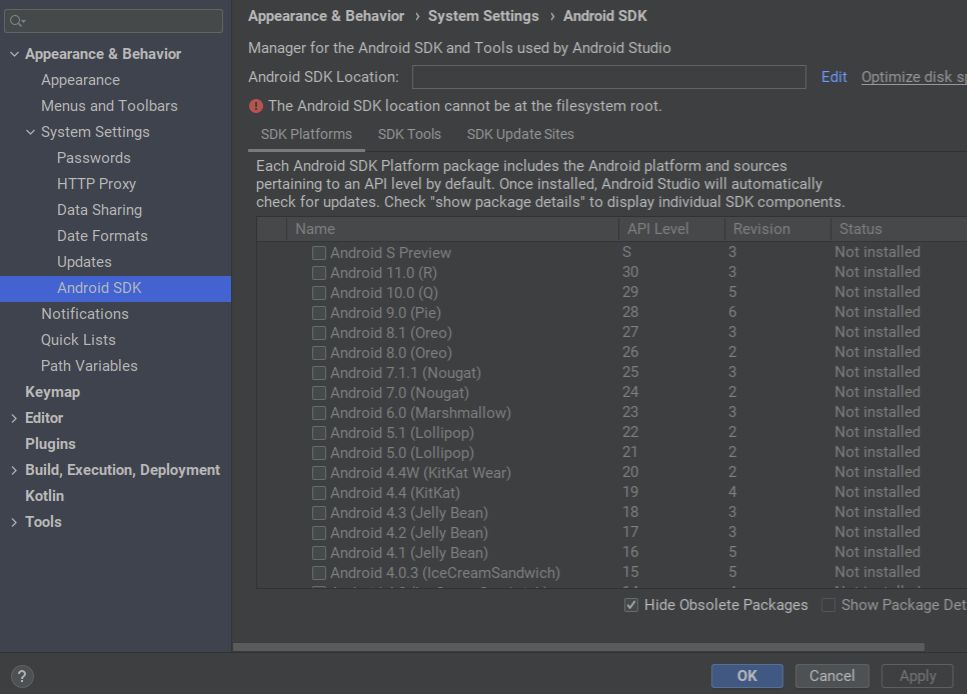
Task: Check the Android 11.0 (R) checkbox
Action: click(x=319, y=273)
